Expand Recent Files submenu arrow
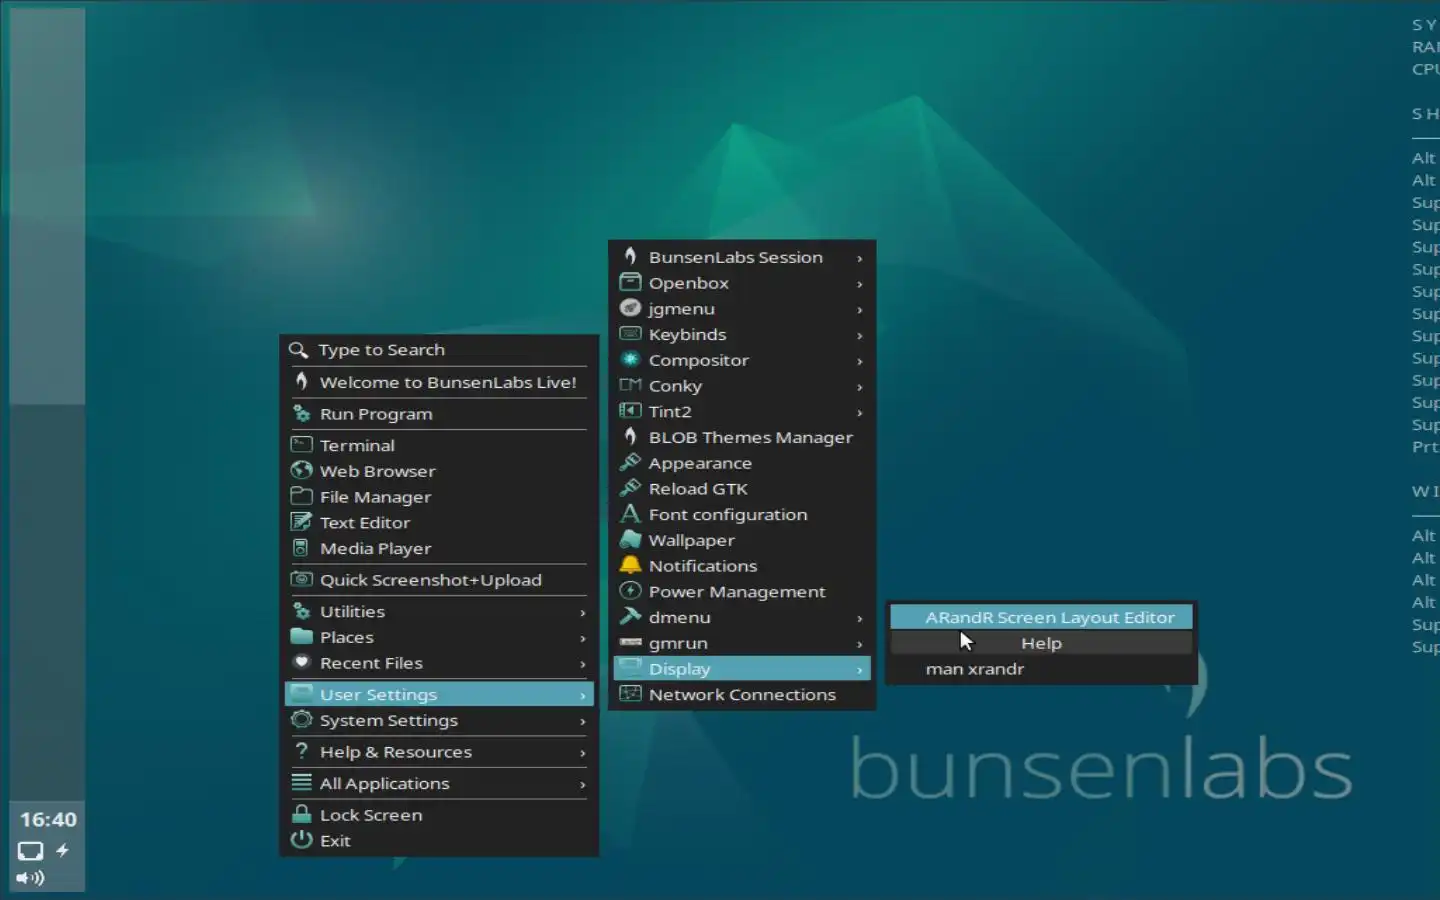Image resolution: width=1440 pixels, height=900 pixels. point(583,664)
